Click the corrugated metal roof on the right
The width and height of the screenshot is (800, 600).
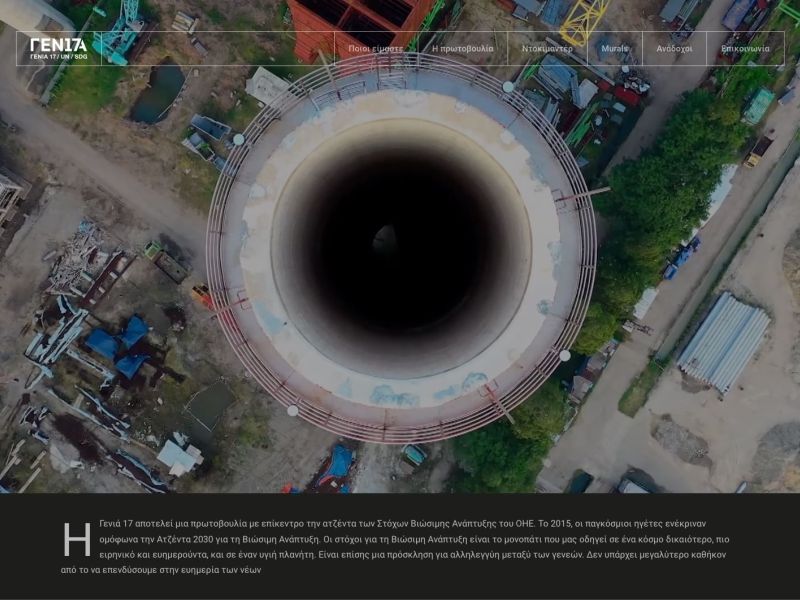tap(724, 340)
